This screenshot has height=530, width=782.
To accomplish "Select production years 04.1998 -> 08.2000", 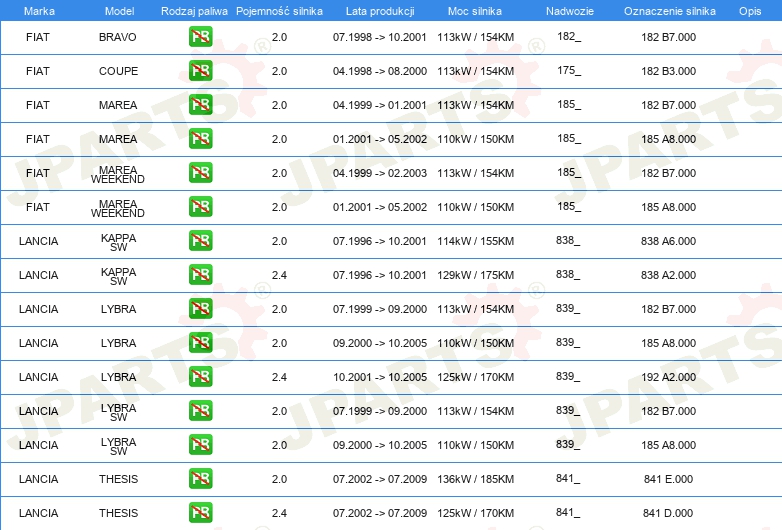I will pyautogui.click(x=380, y=71).
